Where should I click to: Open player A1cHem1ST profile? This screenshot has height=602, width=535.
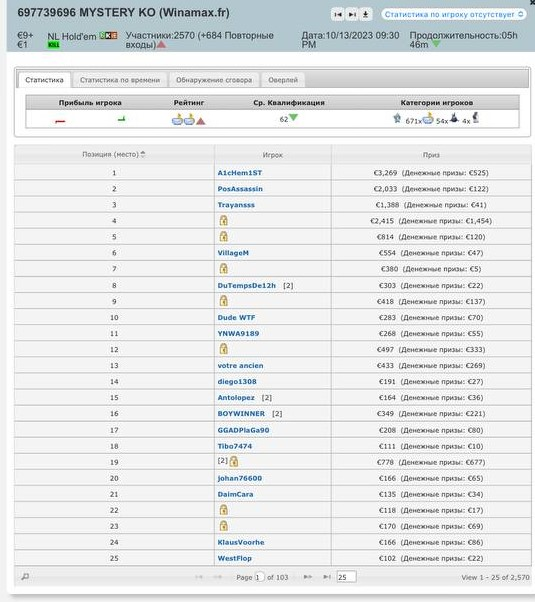coord(240,173)
